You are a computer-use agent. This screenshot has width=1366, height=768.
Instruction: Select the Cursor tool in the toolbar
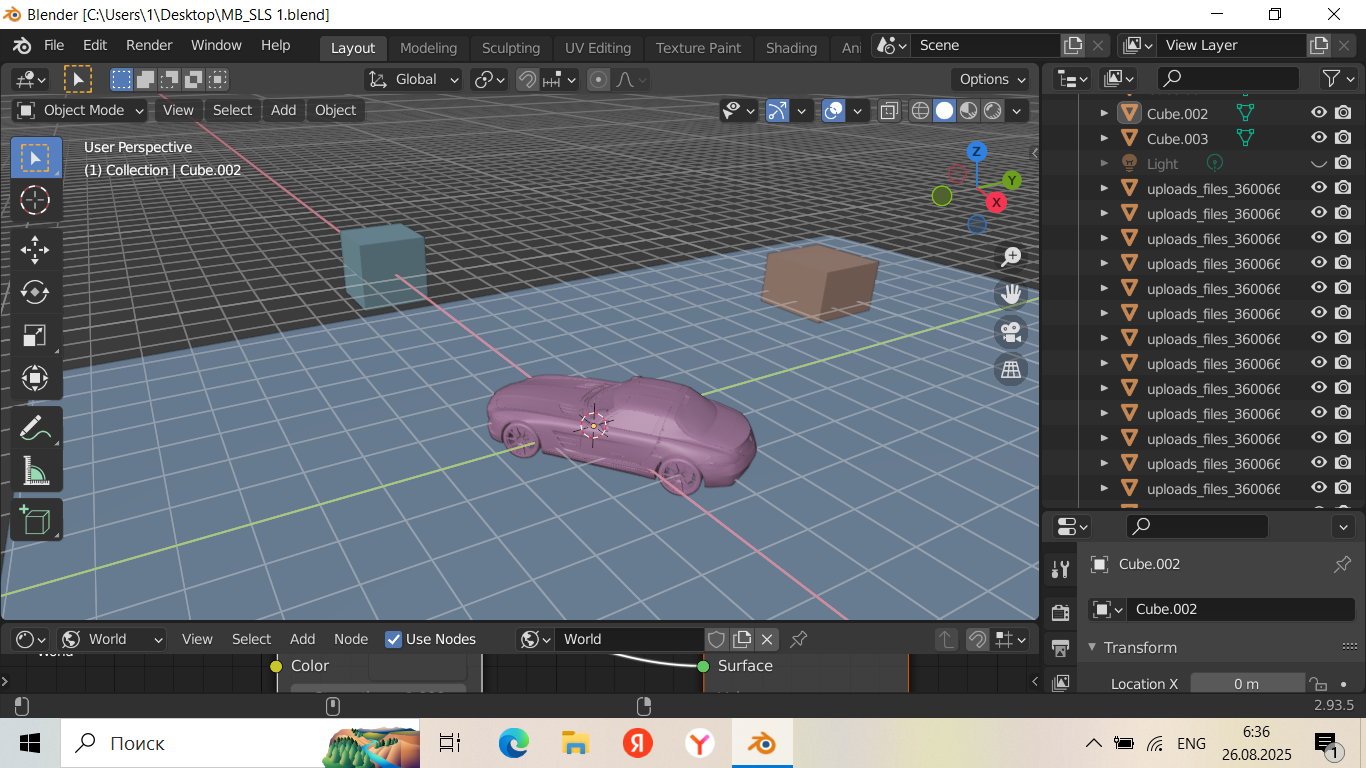tap(35, 200)
